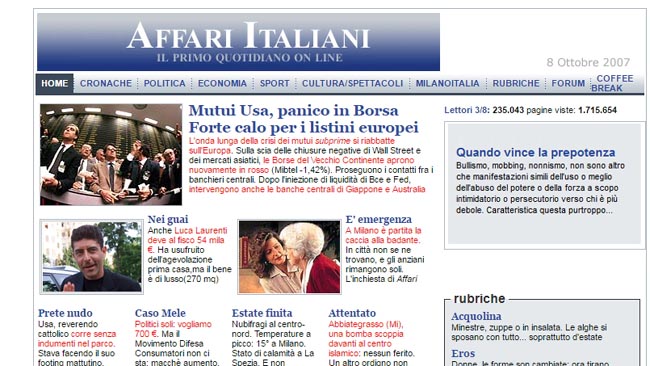Image resolution: width=650 pixels, height=366 pixels.
Task: Follow 'Abbiategrasso (Mi), una bomba scoppia' link
Action: [x=366, y=339]
